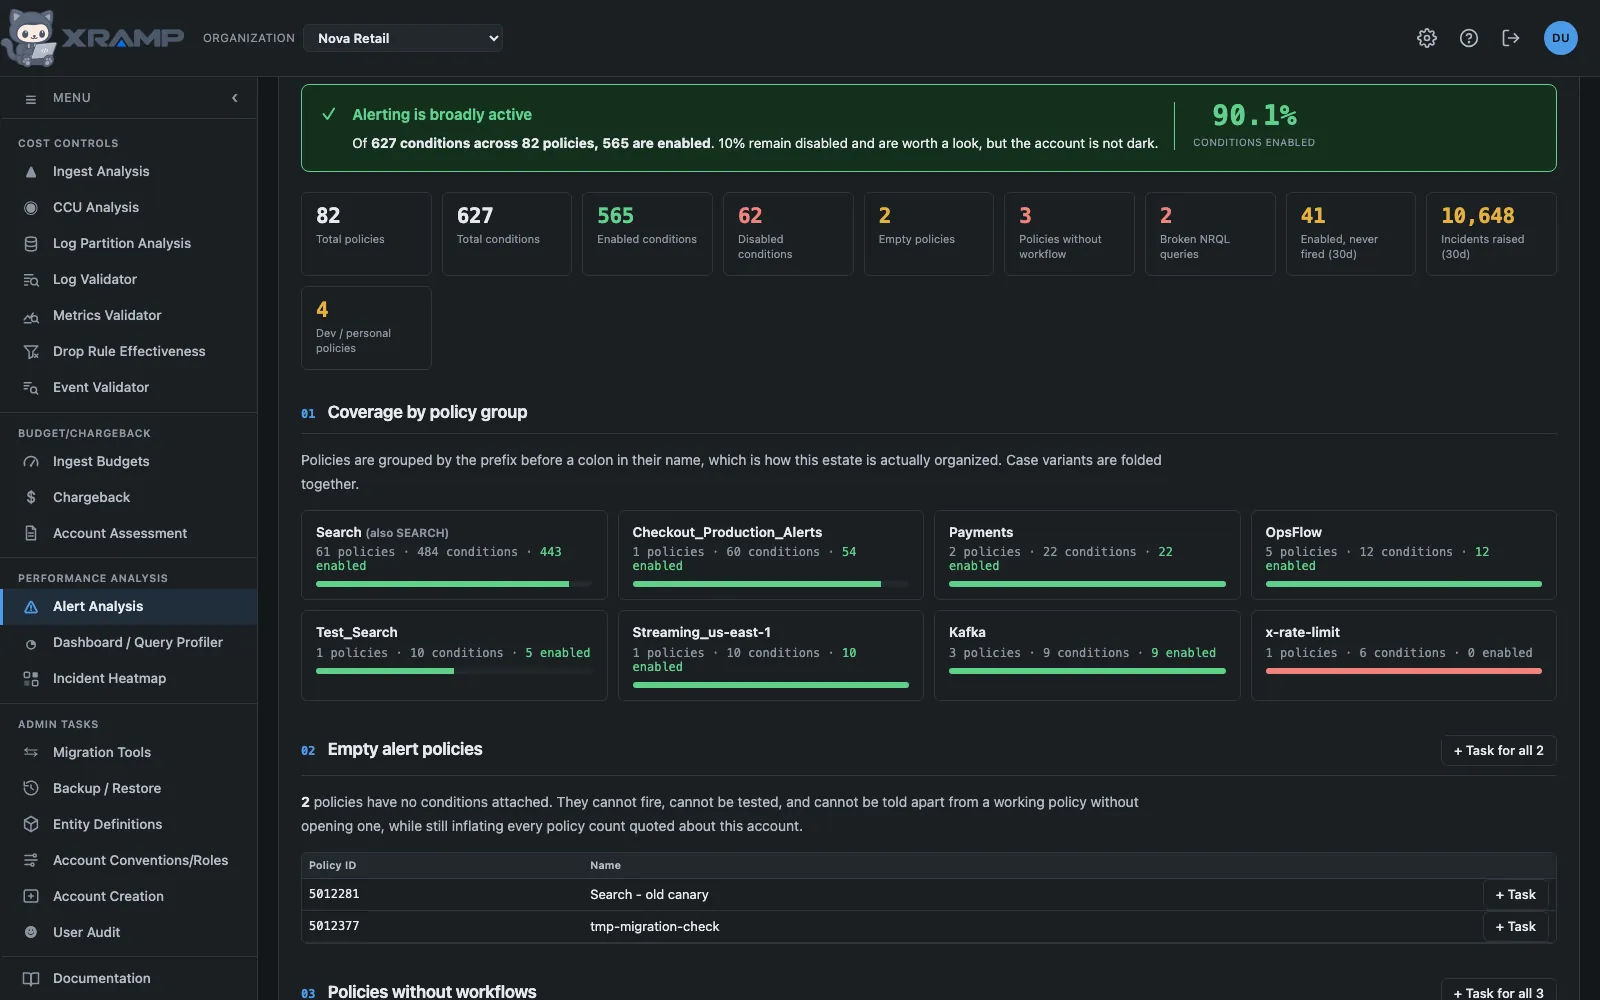
Task: Navigate to Migration Tools
Action: click(x=128, y=753)
